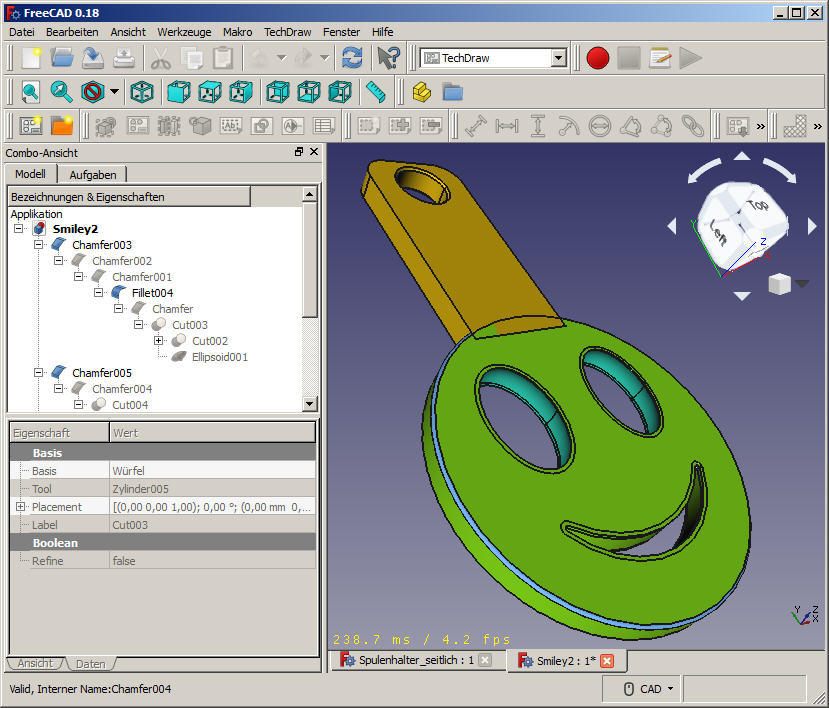Open the redo history dropdown arrow

click(325, 58)
